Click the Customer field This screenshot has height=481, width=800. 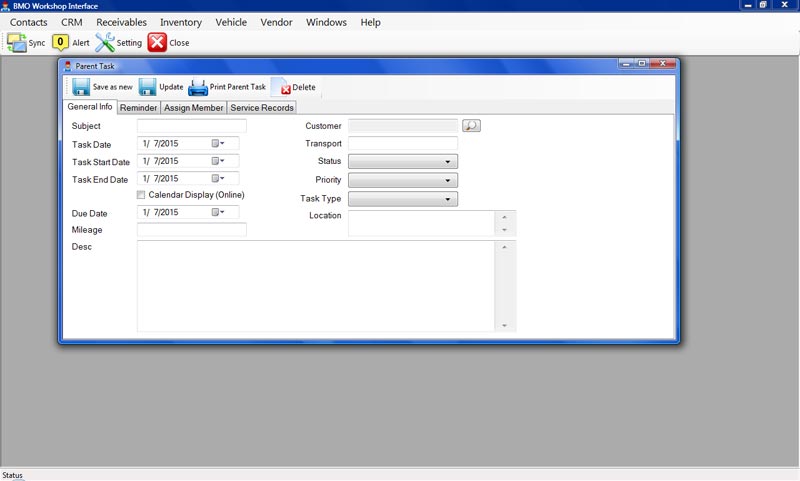point(403,125)
